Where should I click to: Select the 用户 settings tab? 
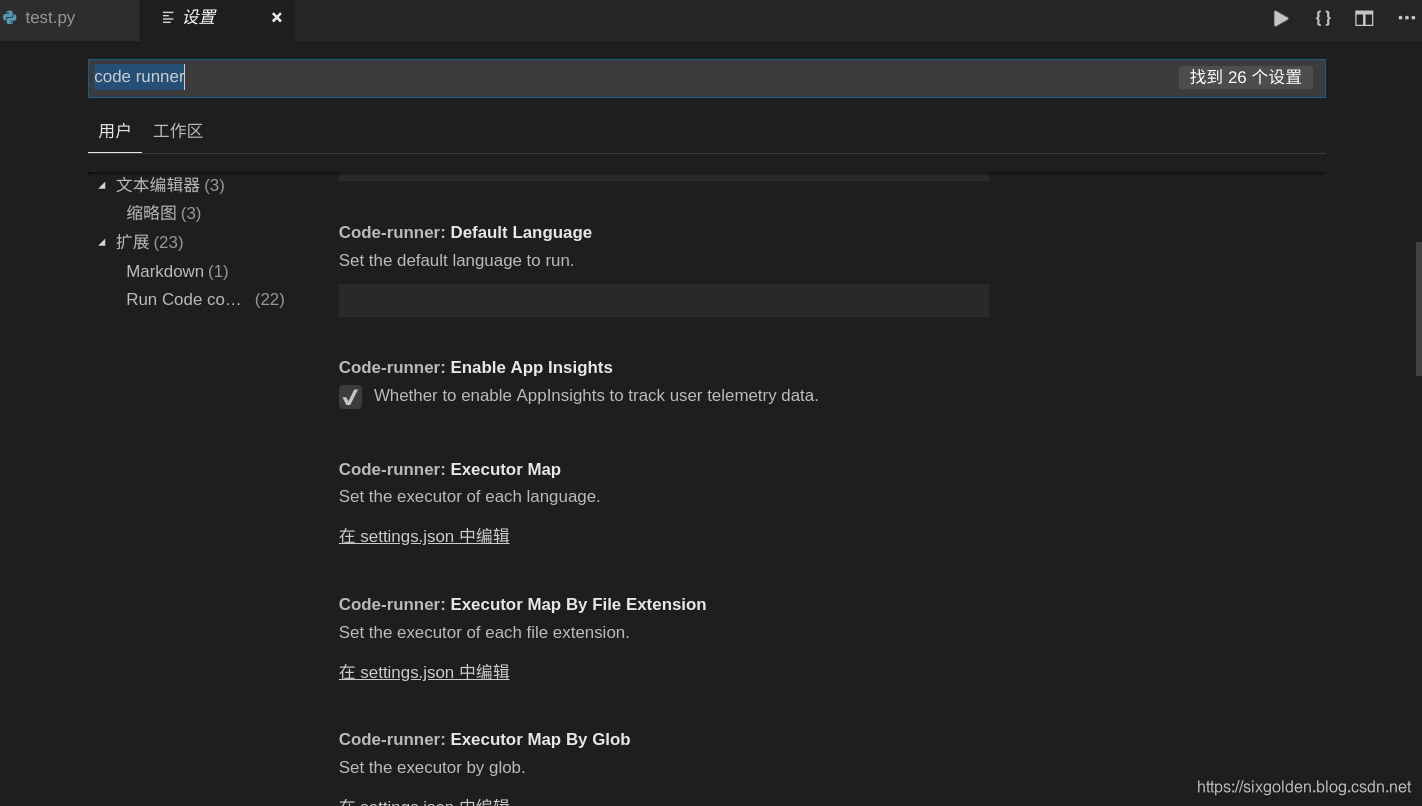(115, 131)
